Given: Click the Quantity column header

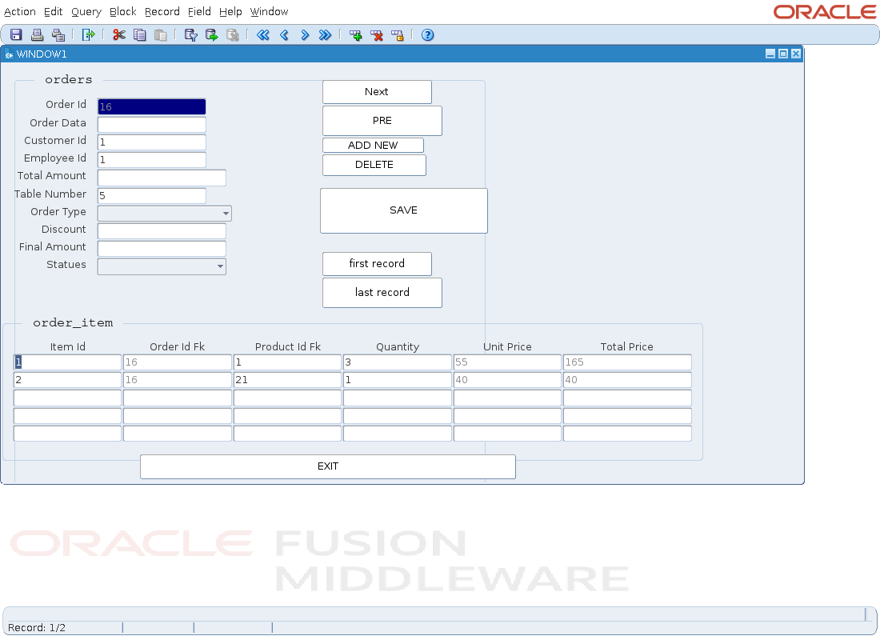Looking at the screenshot, I should 397,346.
